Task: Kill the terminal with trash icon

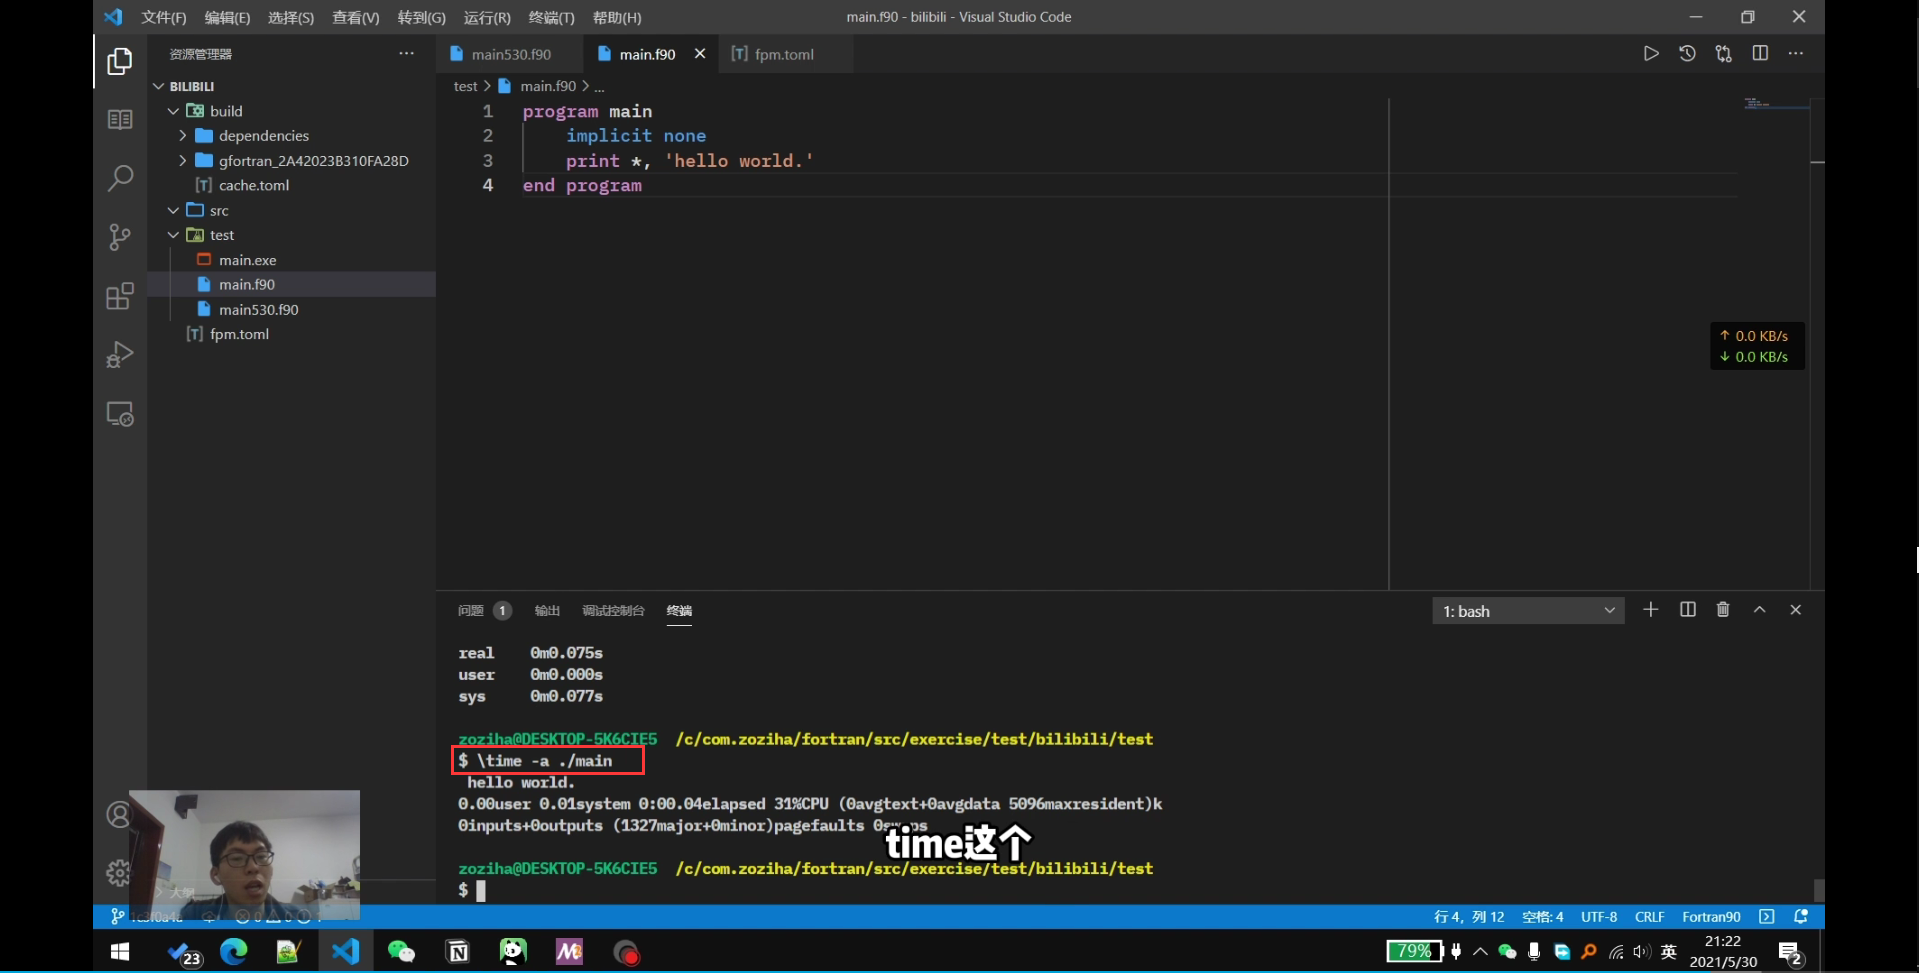Action: point(1723,610)
